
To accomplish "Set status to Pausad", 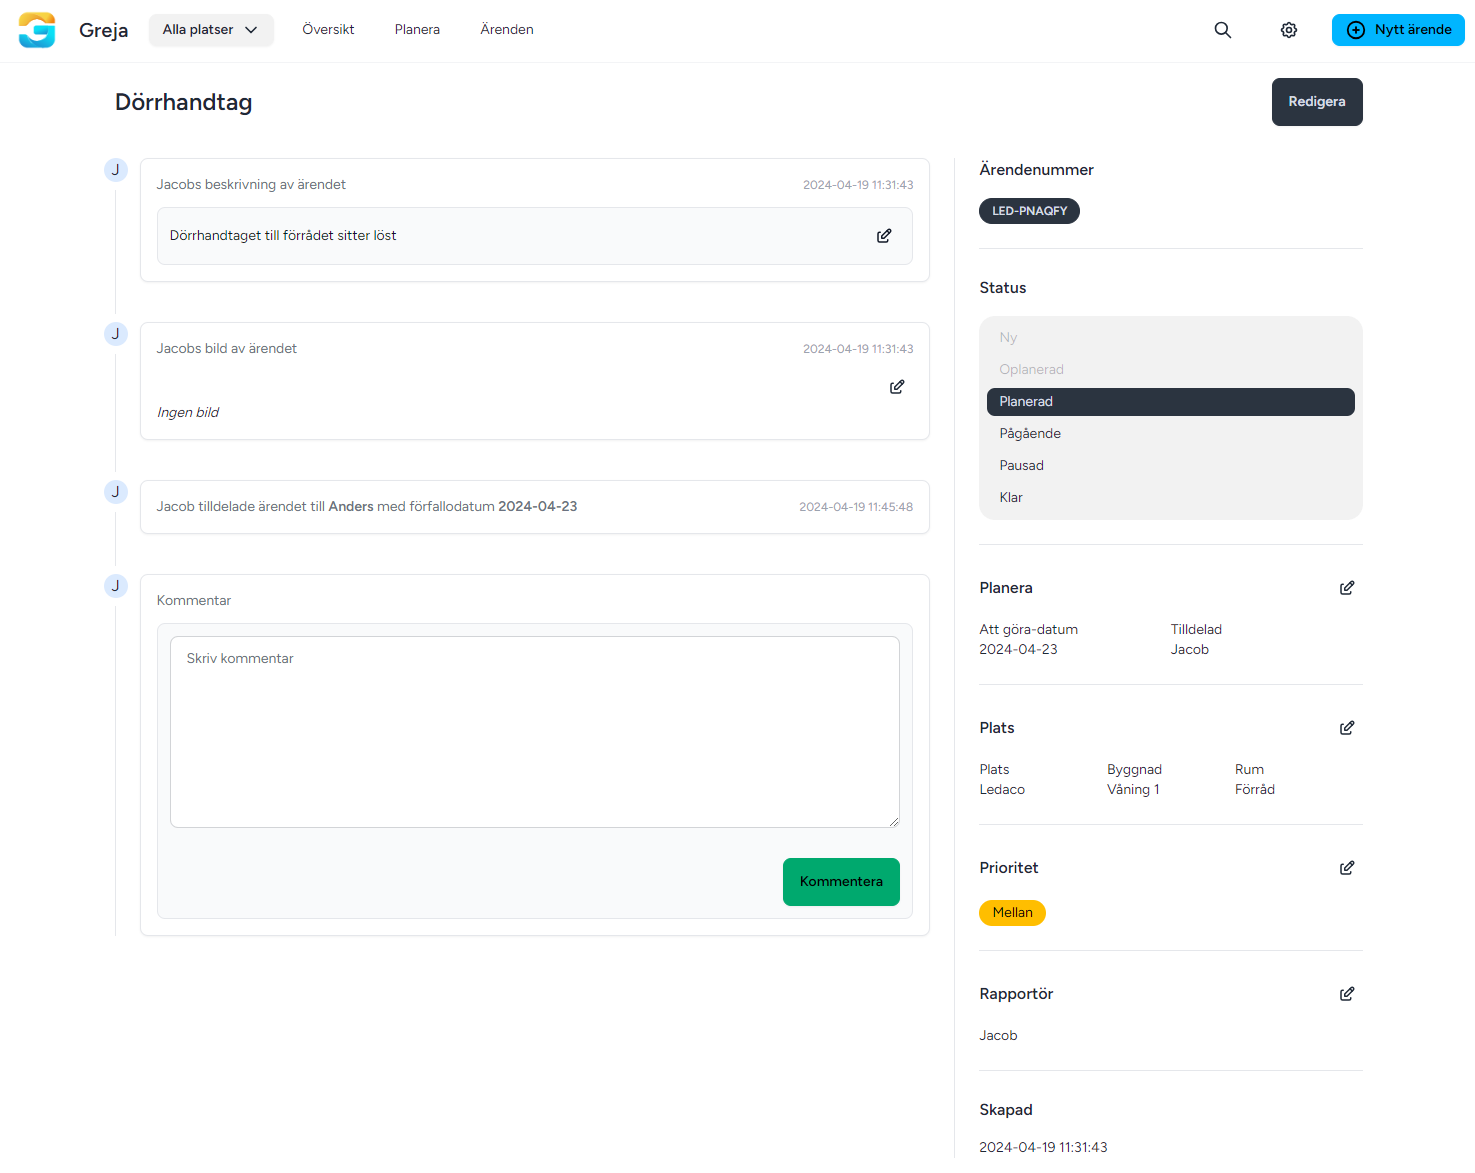I will 1021,466.
